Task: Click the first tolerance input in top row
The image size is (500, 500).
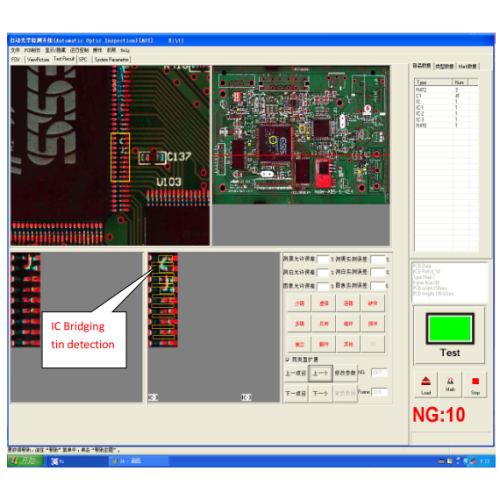Action: [323, 259]
